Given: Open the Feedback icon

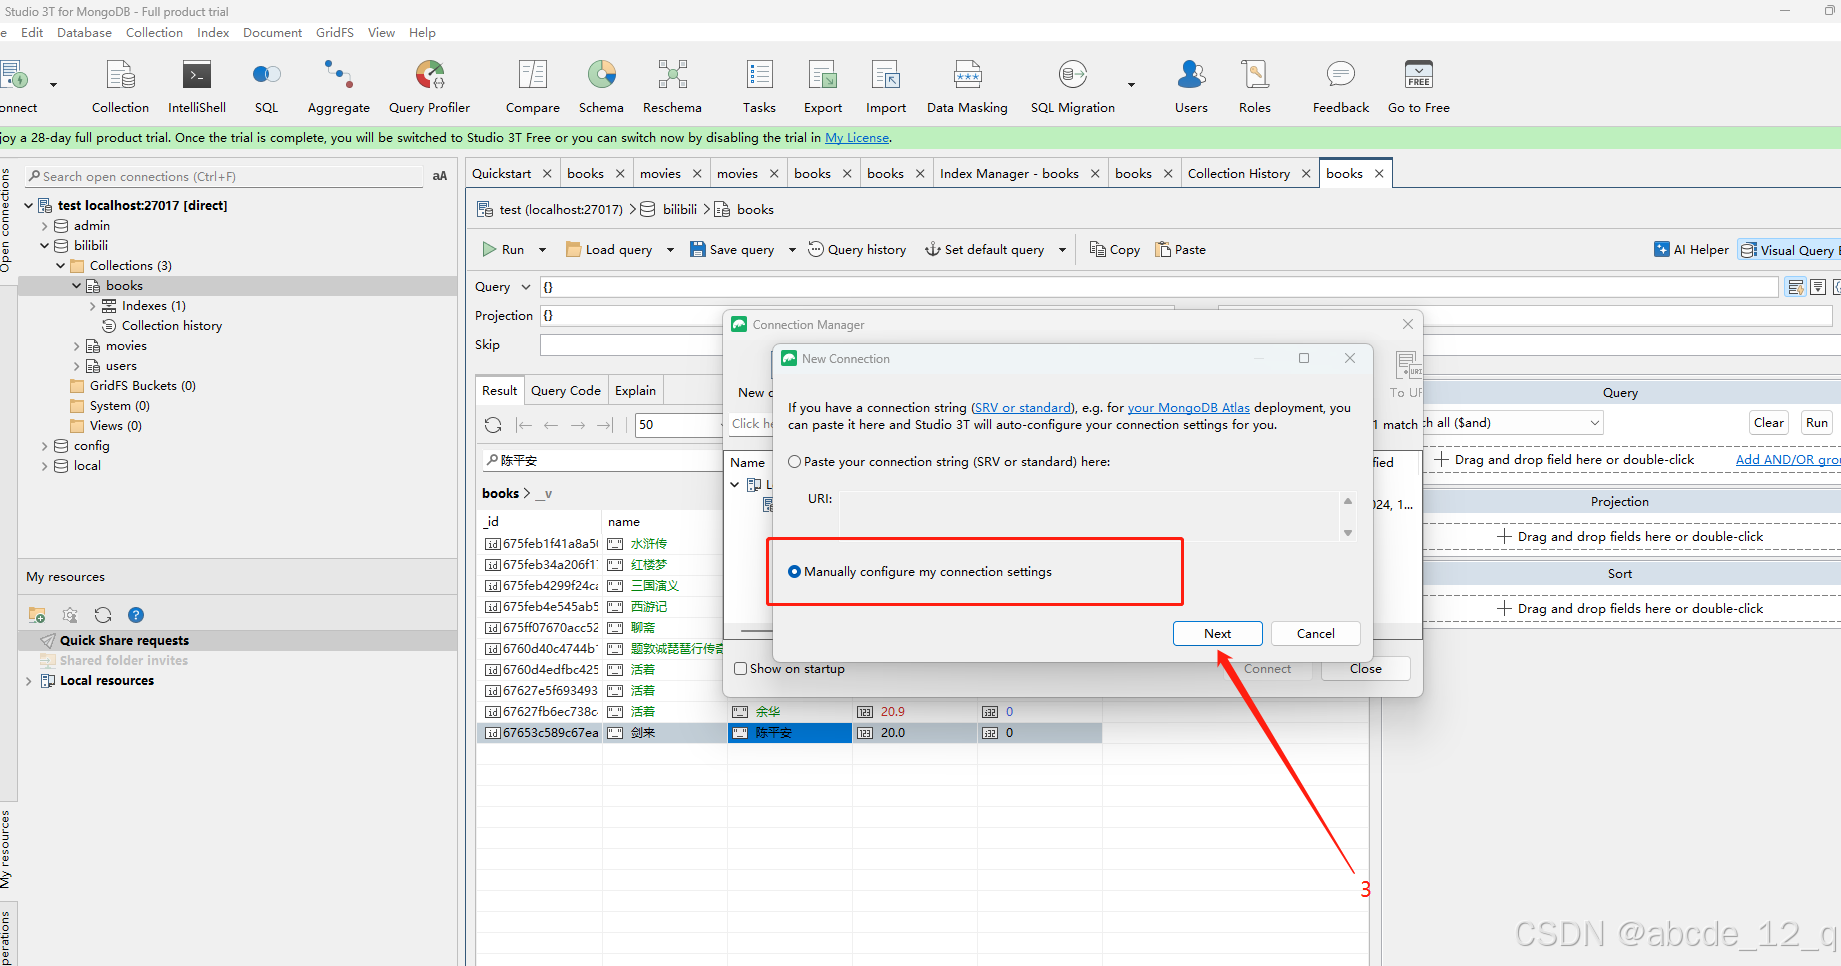Looking at the screenshot, I should 1341,86.
